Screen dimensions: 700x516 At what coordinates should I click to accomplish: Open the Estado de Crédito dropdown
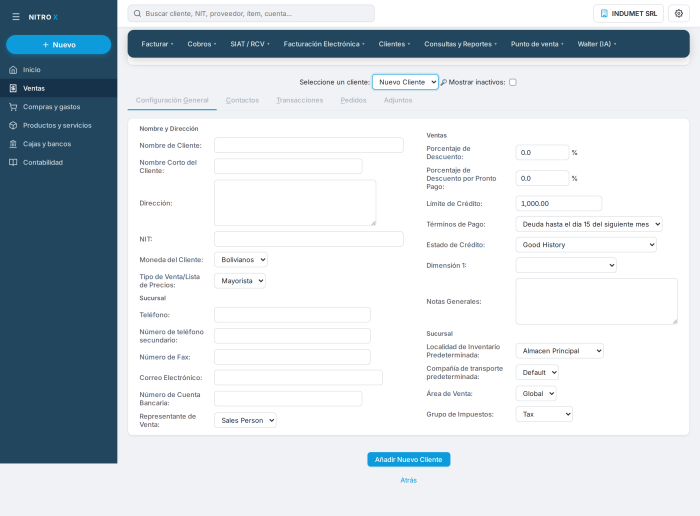[586, 245]
